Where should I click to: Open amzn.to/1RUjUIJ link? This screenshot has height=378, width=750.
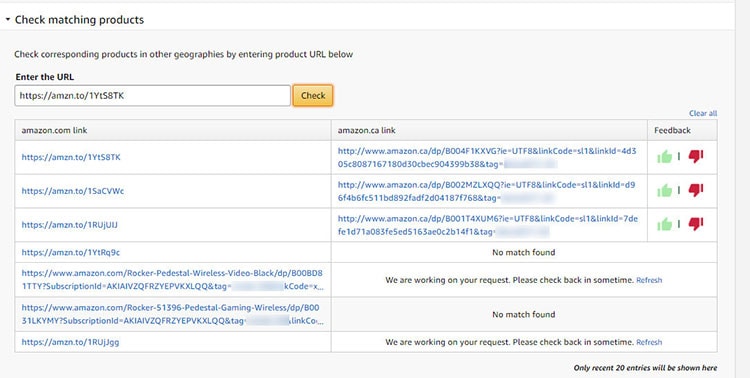point(69,224)
